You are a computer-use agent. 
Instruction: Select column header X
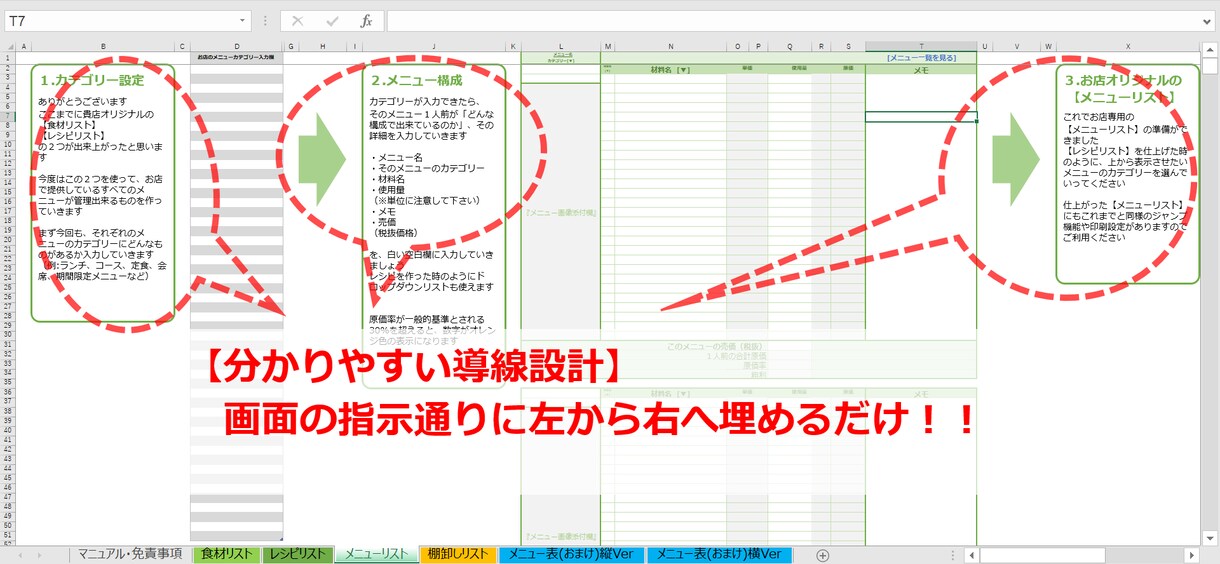[1128, 46]
